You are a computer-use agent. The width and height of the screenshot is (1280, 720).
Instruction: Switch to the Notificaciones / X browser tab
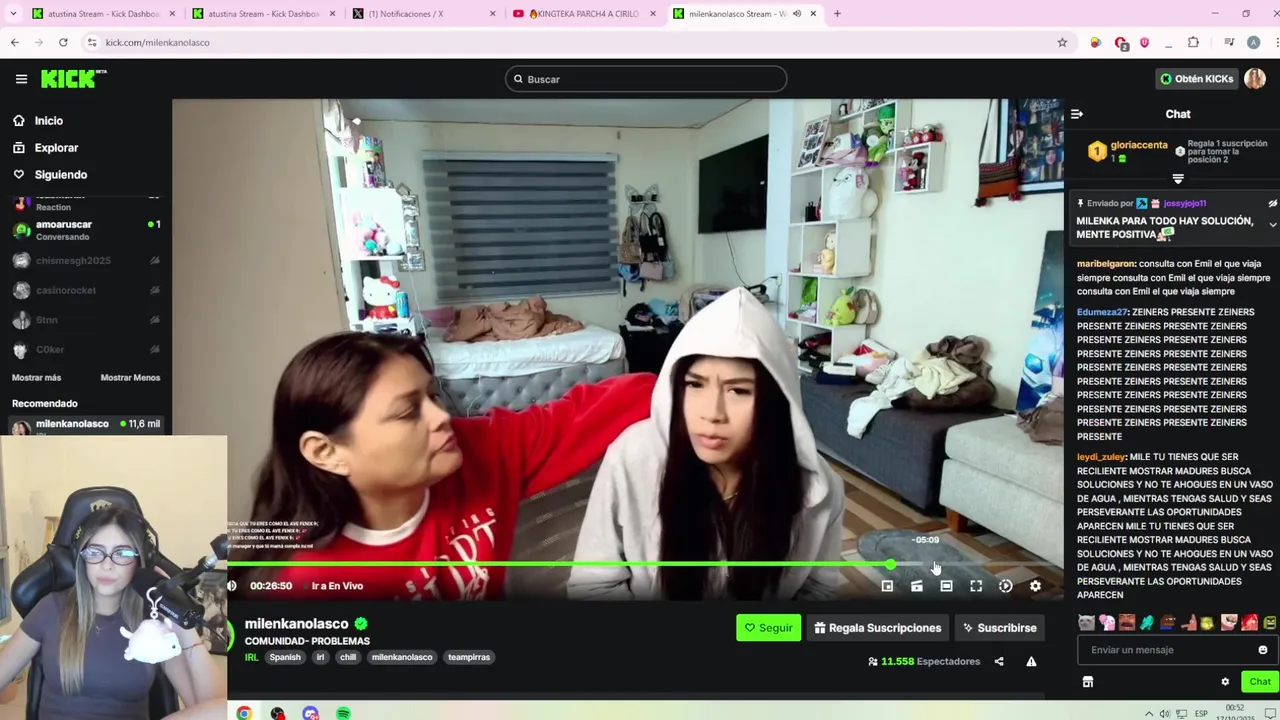[425, 14]
